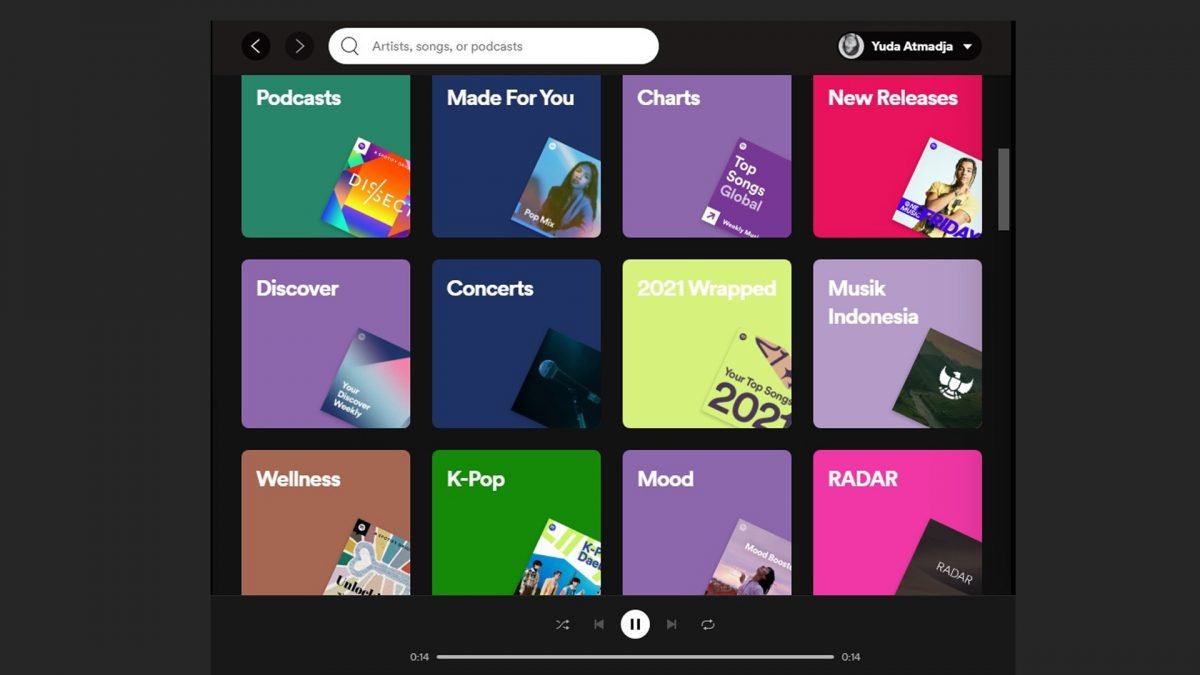1200x675 pixels.
Task: Select the Mood category card
Action: pyautogui.click(x=707, y=523)
